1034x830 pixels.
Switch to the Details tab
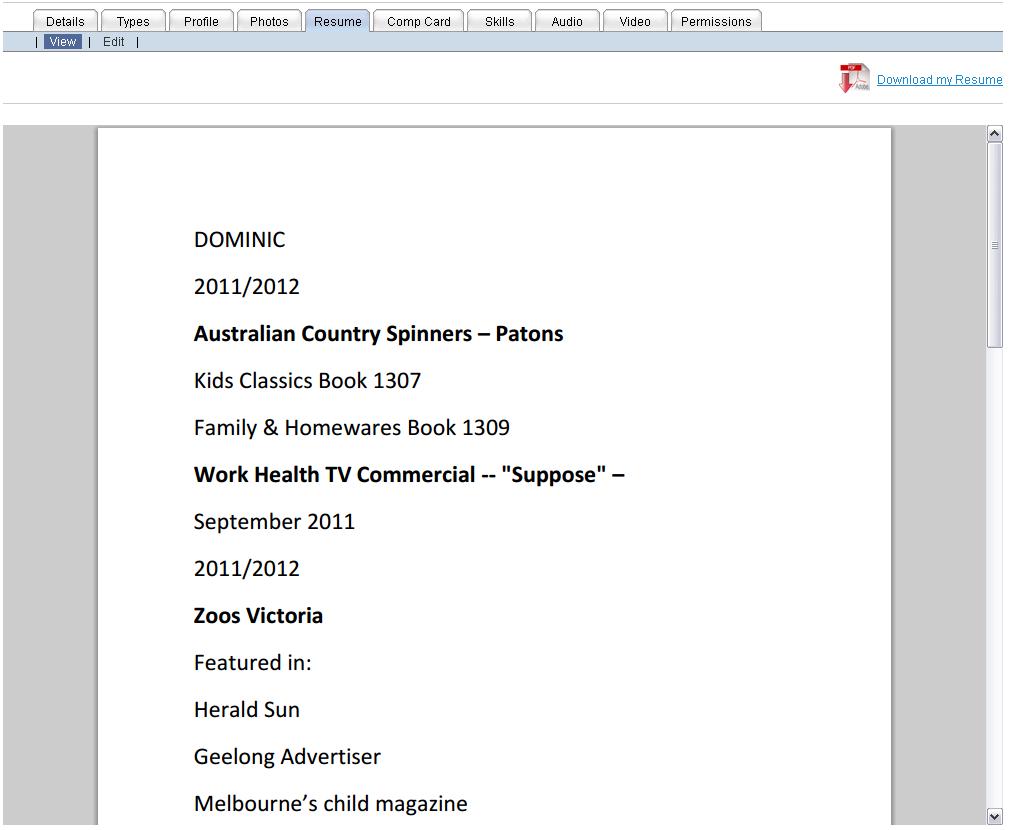tap(65, 21)
